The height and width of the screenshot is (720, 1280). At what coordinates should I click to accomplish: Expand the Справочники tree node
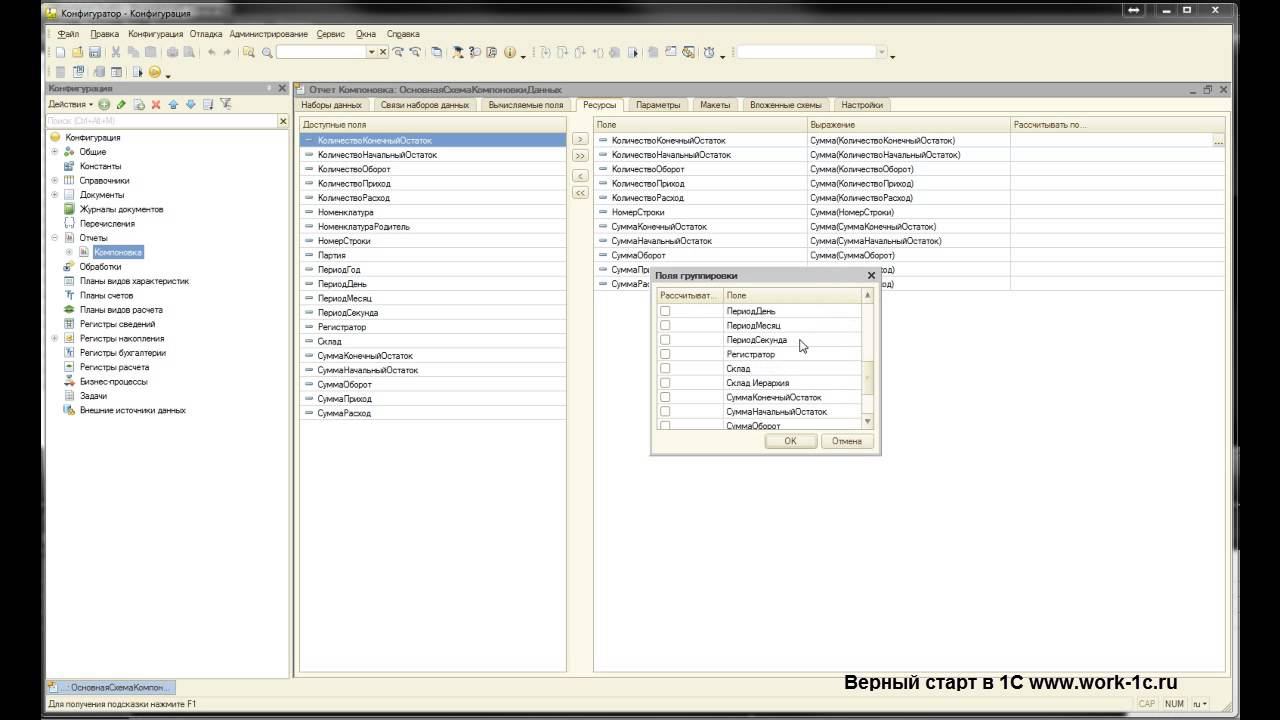click(55, 181)
